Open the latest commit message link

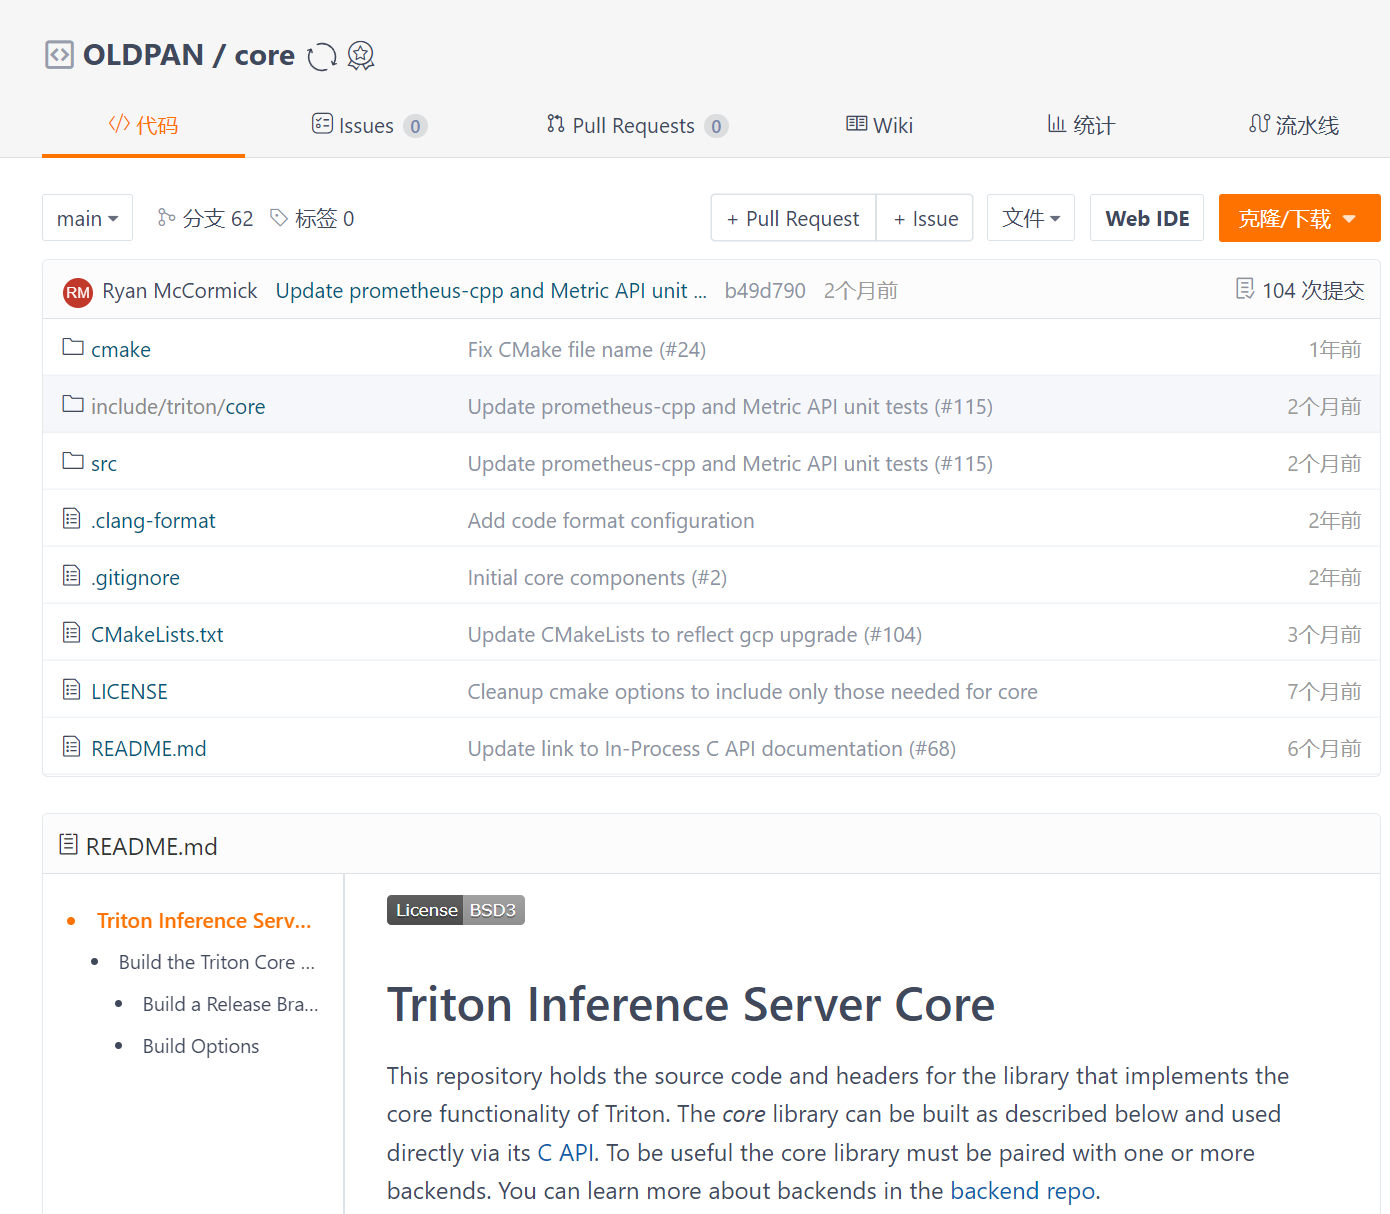point(491,291)
